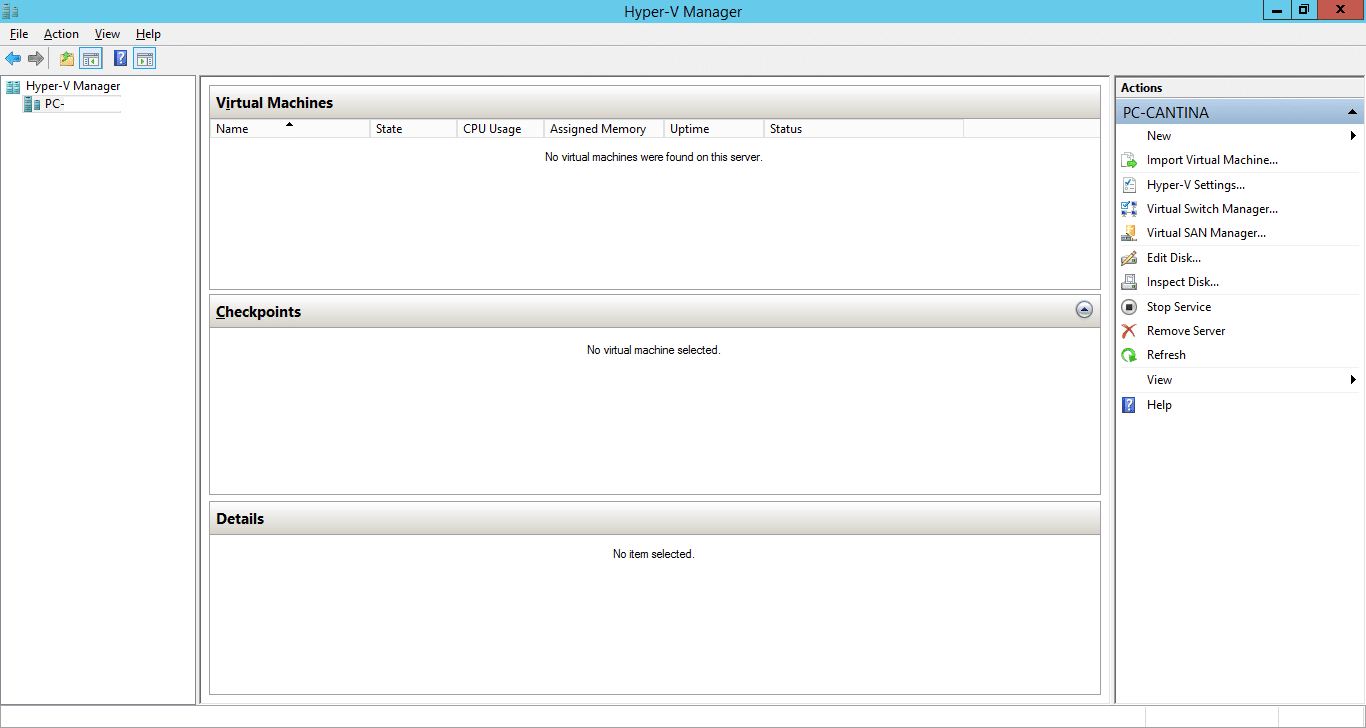Expand the New submenu in Actions
The width and height of the screenshot is (1366, 728).
click(x=1239, y=136)
